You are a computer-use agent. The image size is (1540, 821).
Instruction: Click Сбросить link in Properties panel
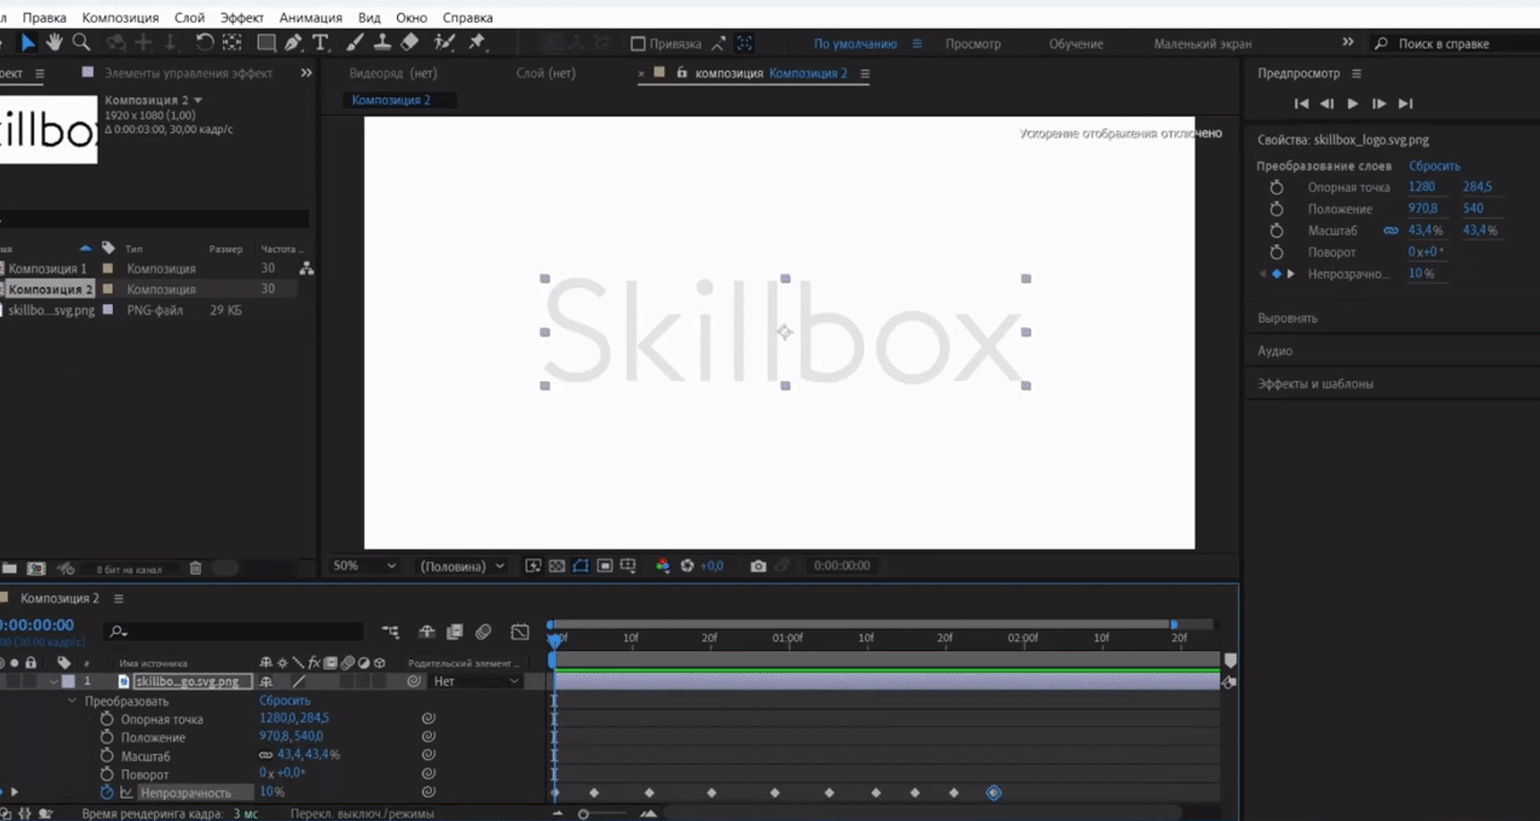coord(1434,166)
